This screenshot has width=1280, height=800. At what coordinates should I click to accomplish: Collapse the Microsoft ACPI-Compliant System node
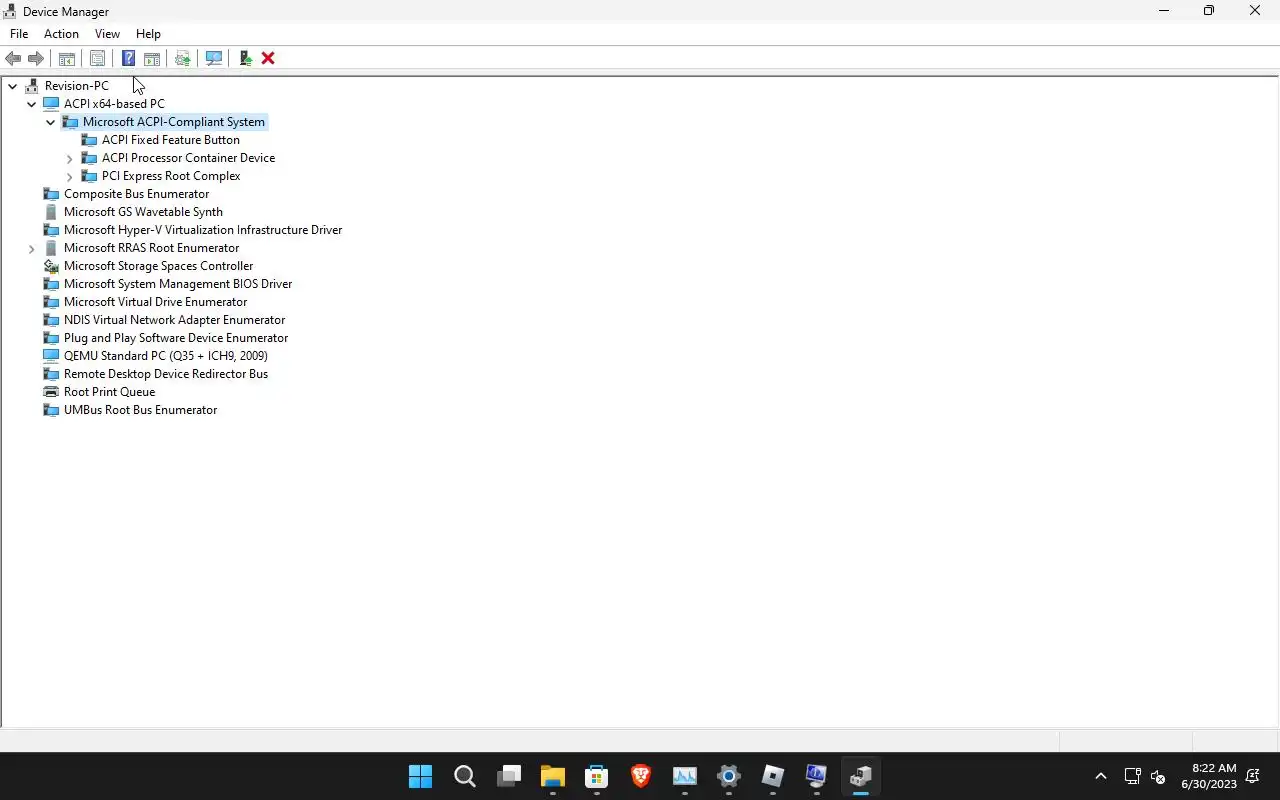click(51, 122)
